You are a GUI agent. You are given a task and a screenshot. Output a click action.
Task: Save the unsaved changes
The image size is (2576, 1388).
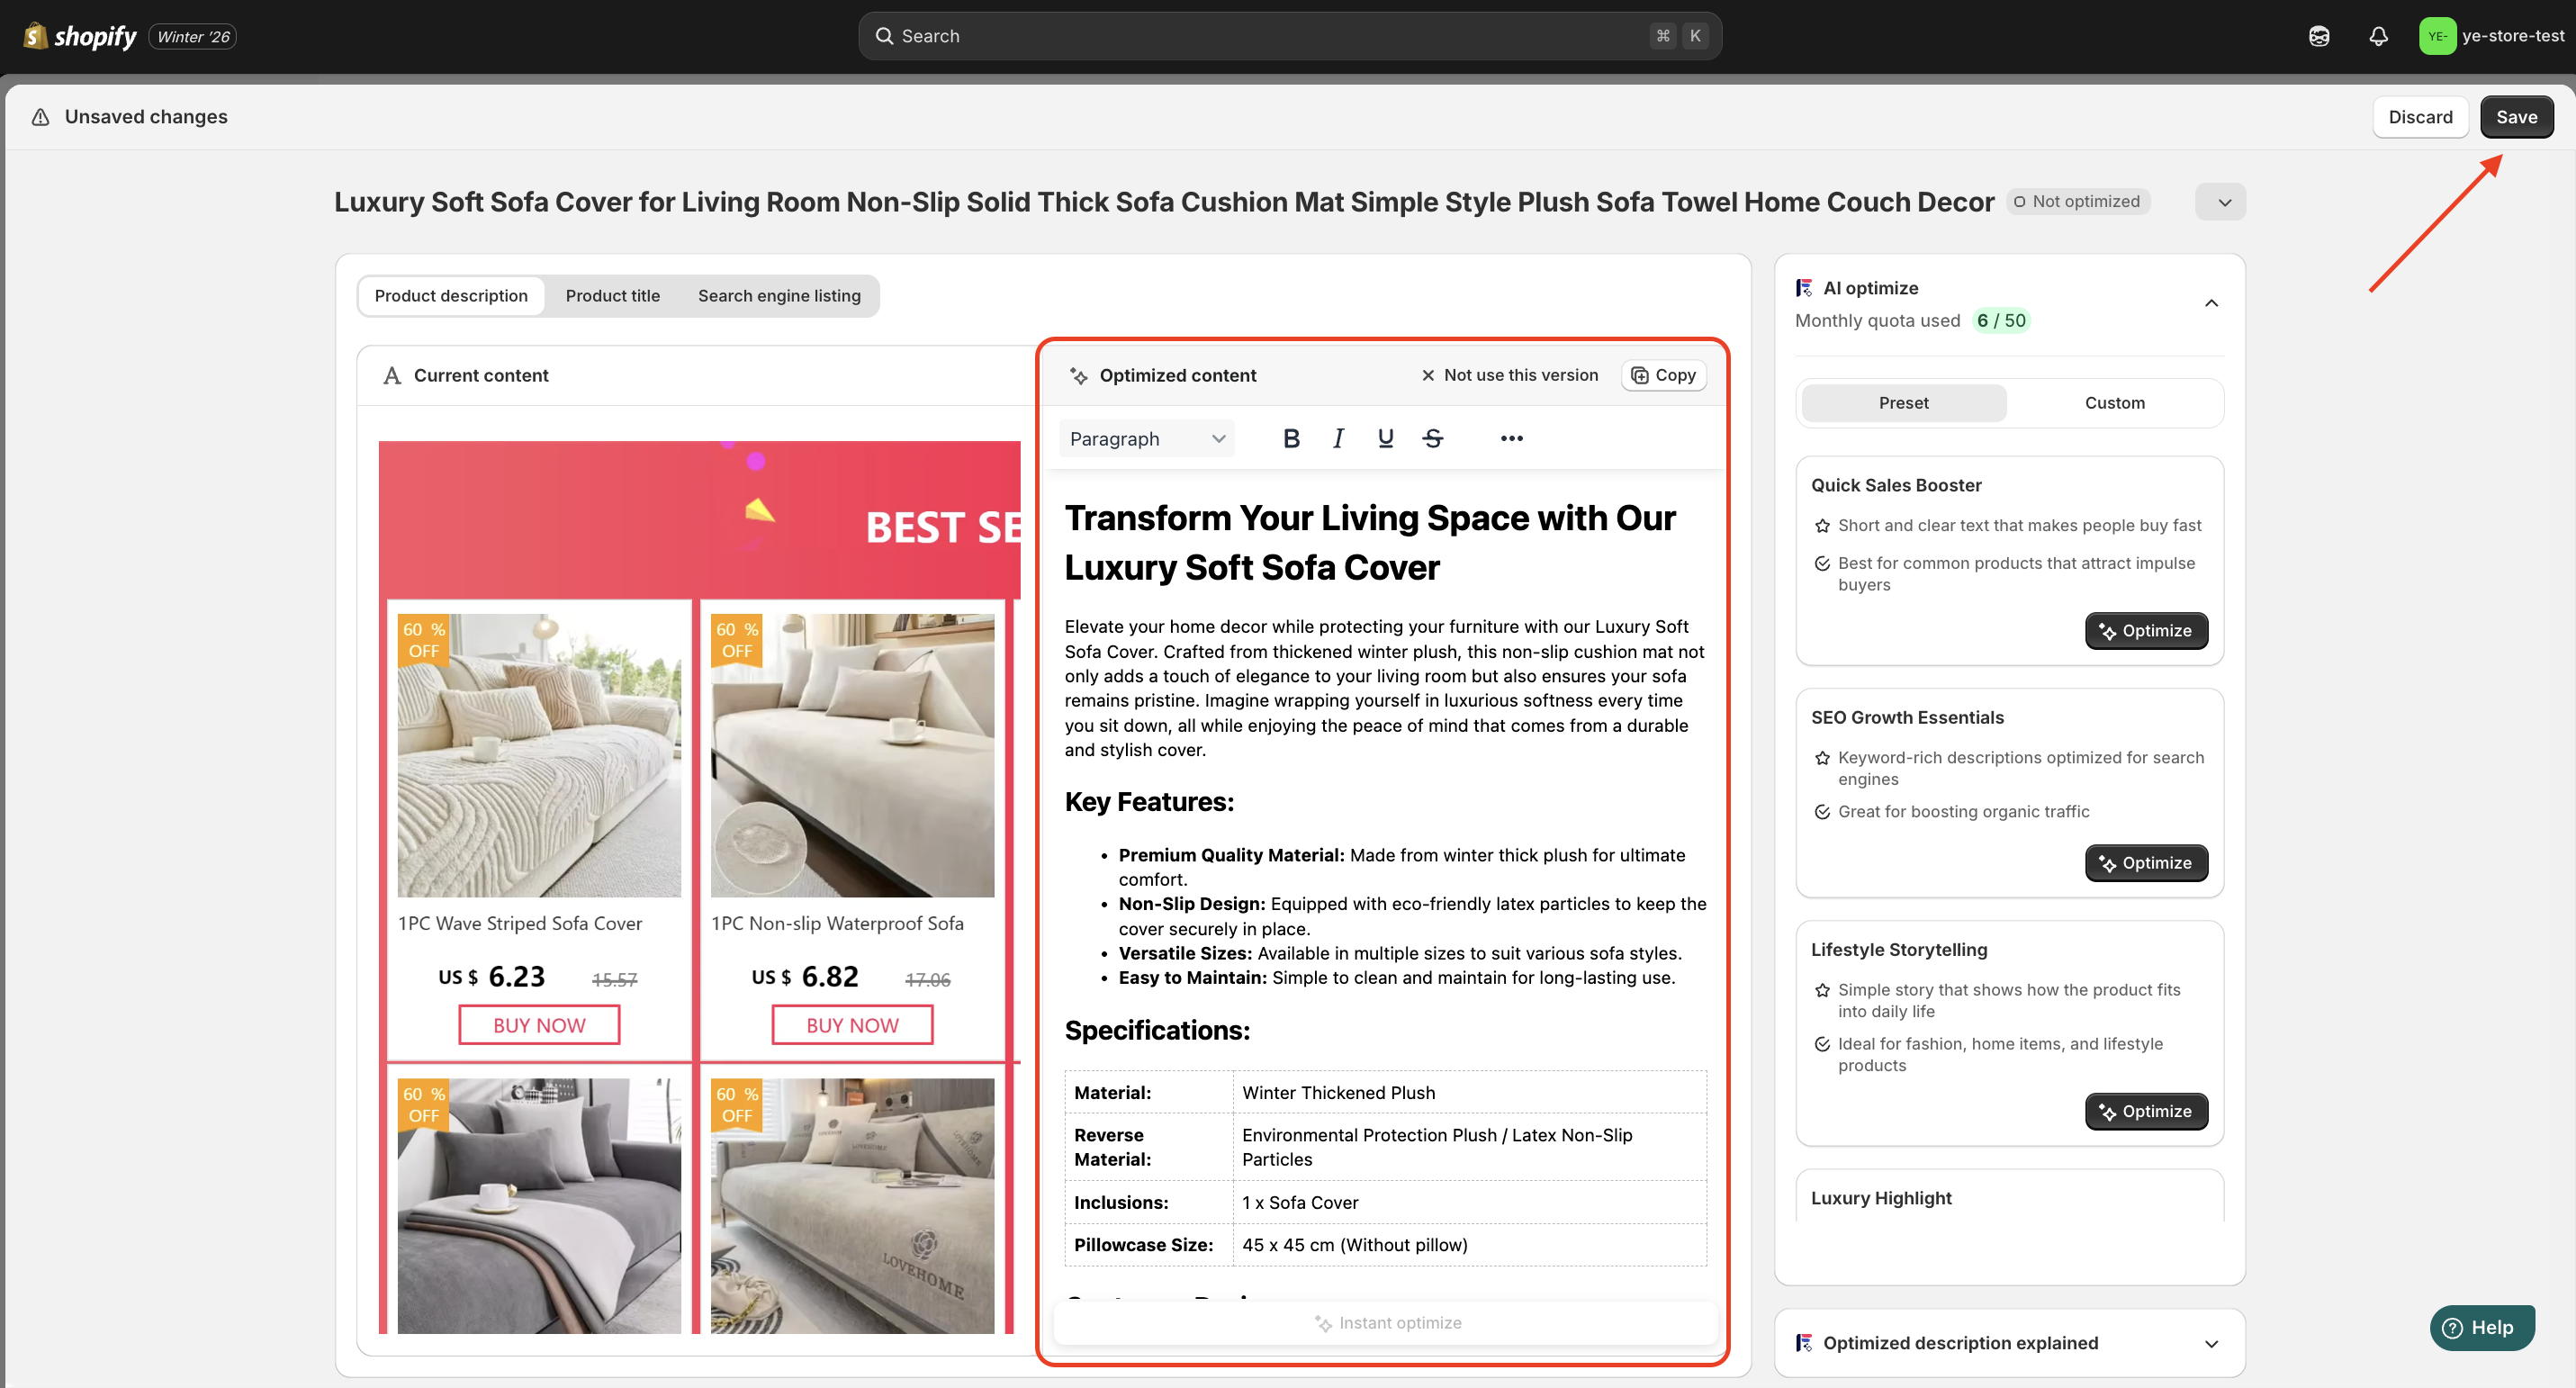pos(2515,117)
